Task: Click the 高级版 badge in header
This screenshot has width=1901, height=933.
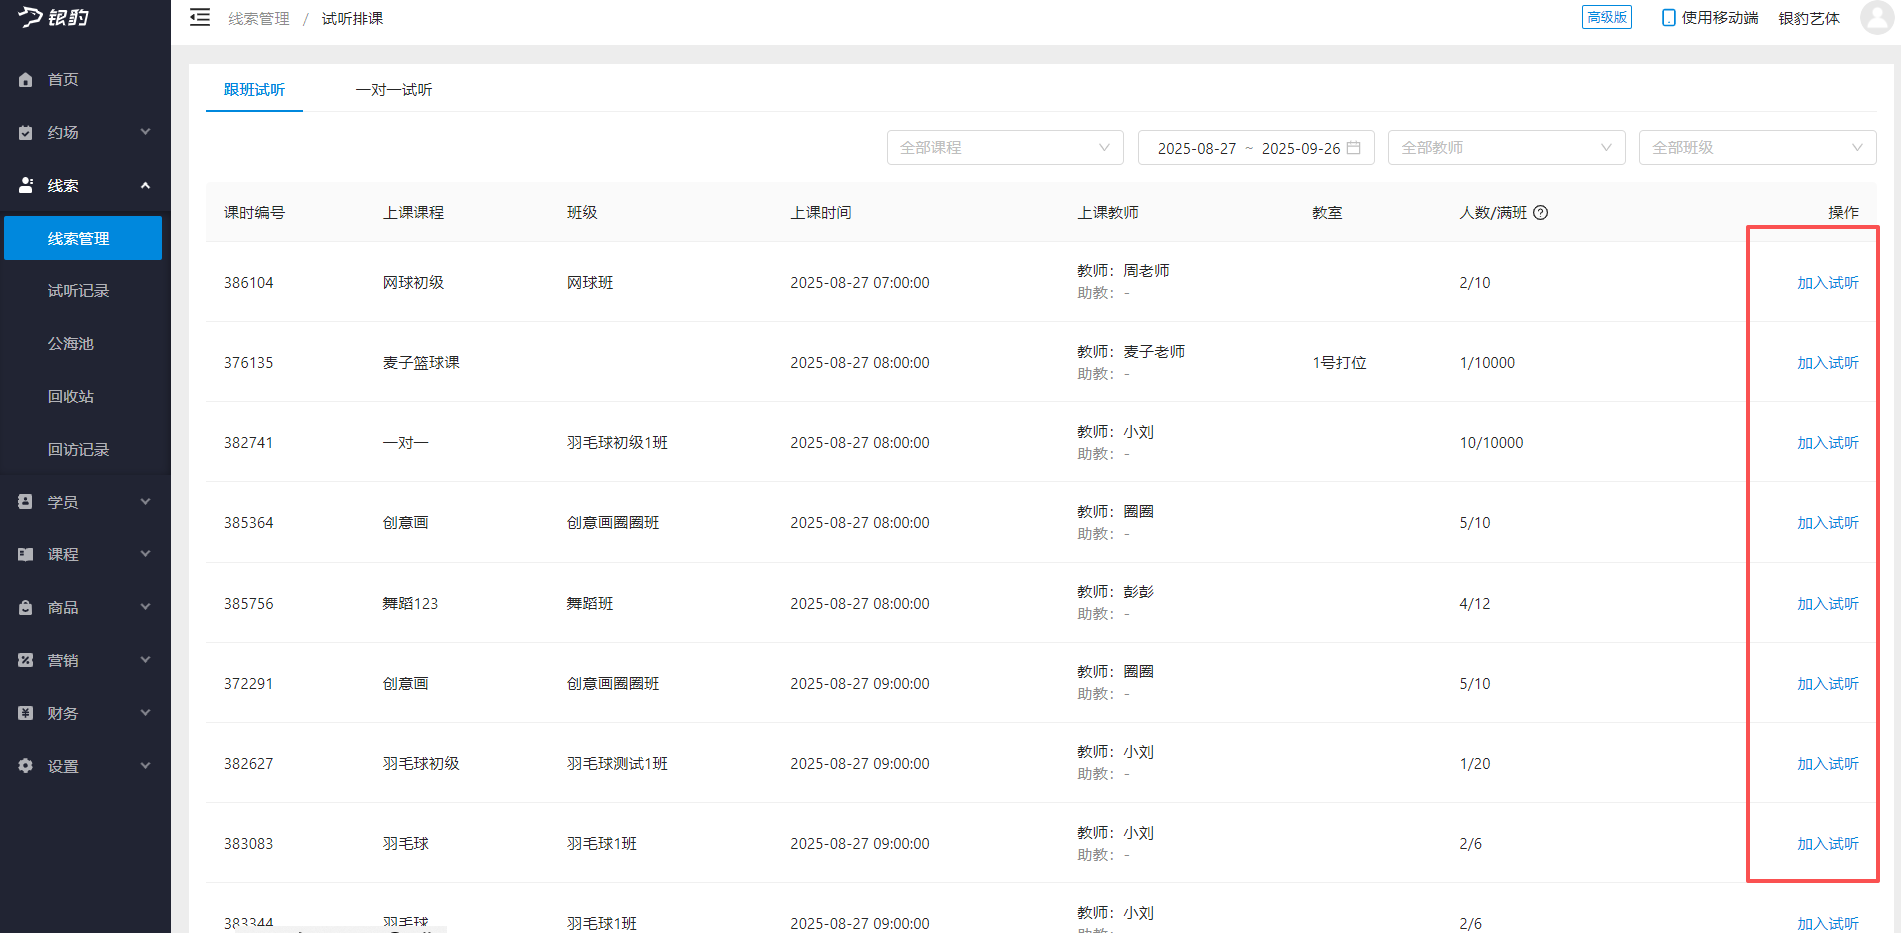Action: tap(1606, 18)
